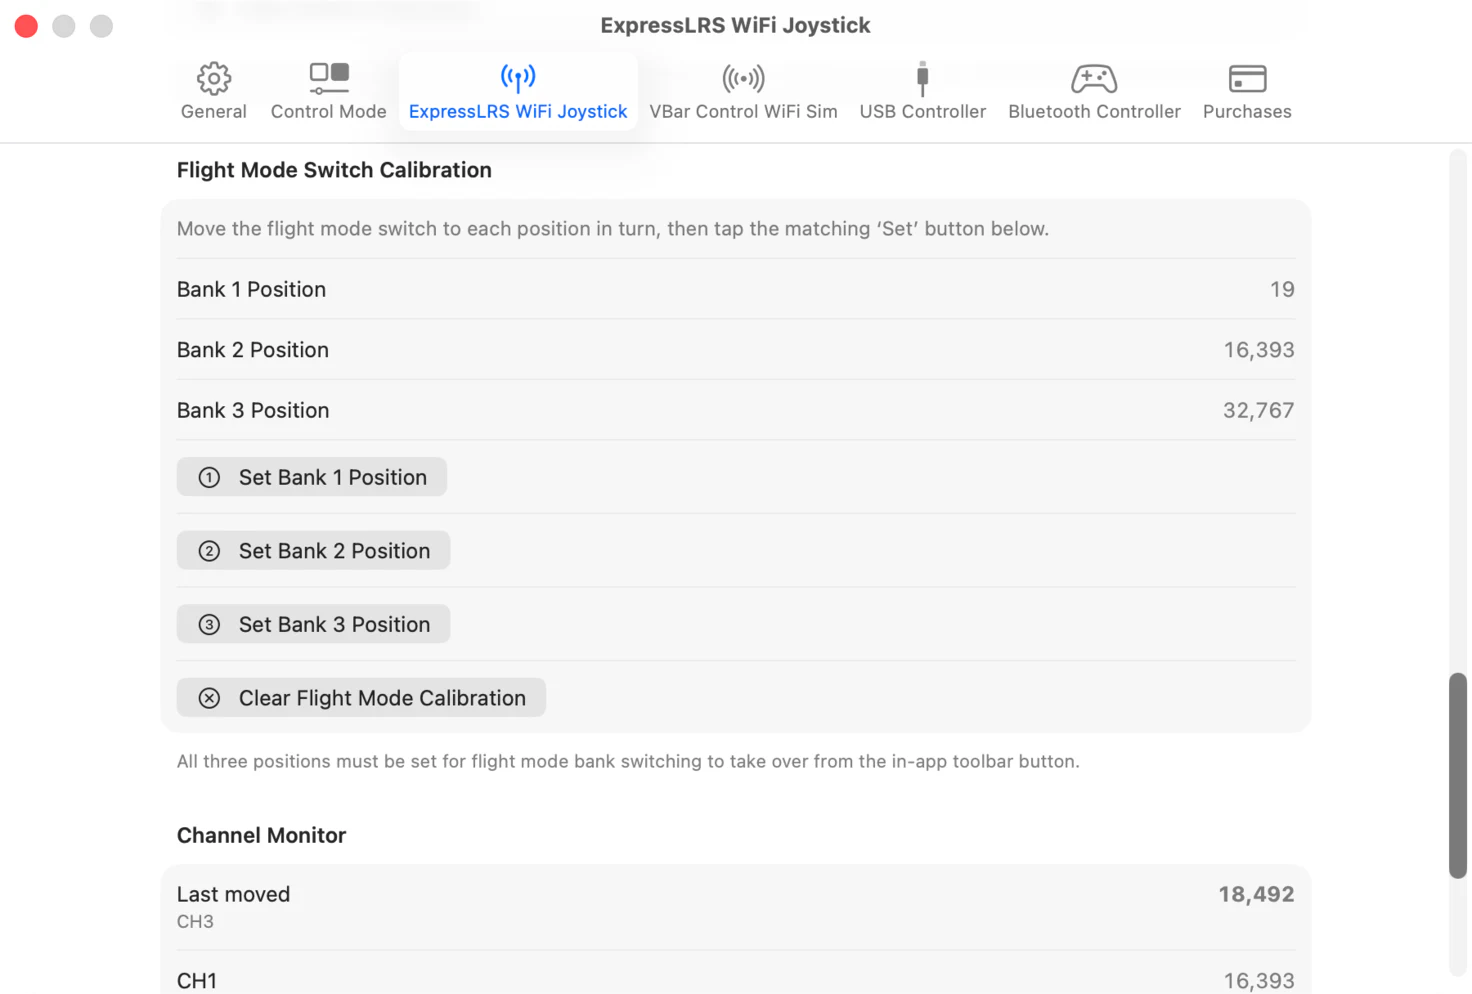Select the Control Mode toggle-and-slider icon
The image size is (1472, 994).
click(329, 78)
